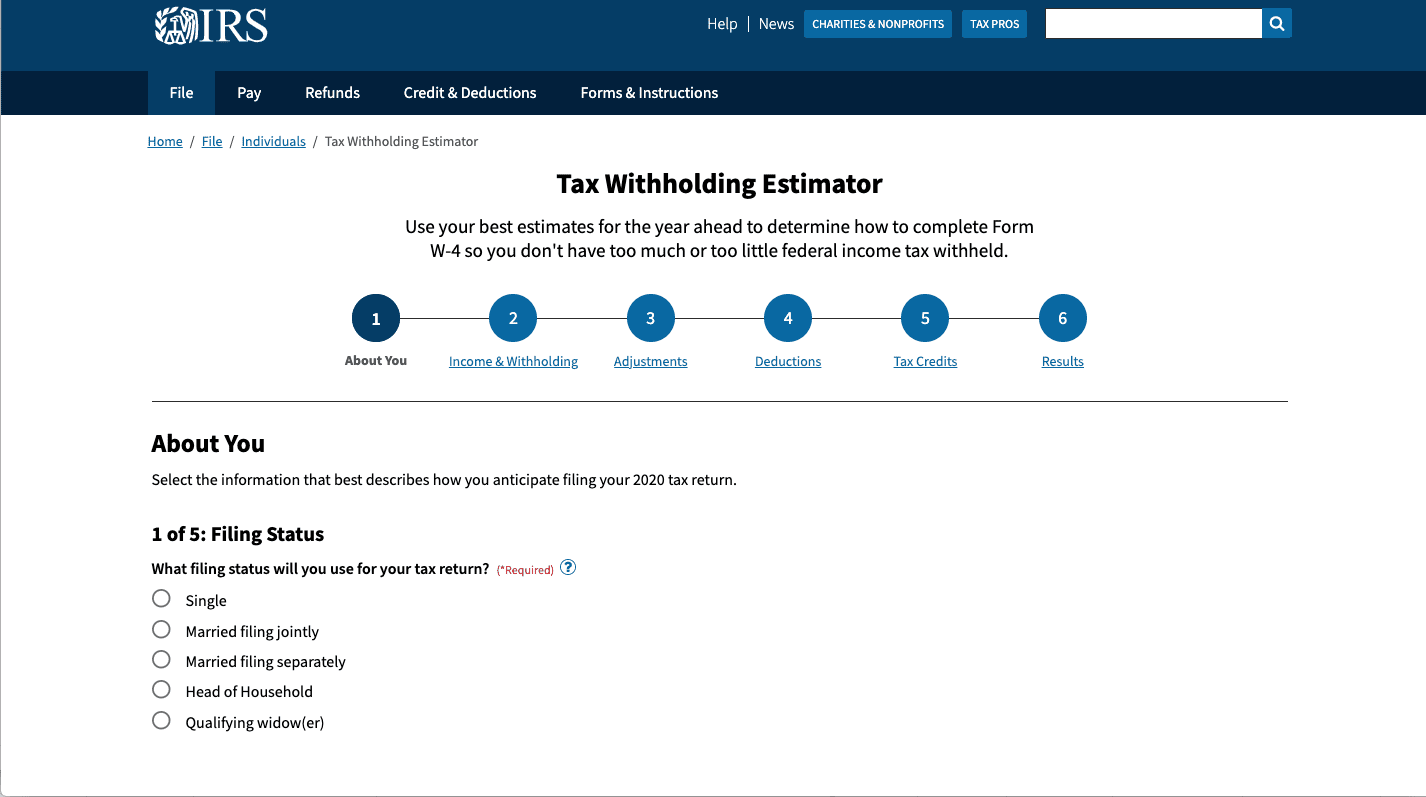Choose Head of Household status

[x=161, y=689]
